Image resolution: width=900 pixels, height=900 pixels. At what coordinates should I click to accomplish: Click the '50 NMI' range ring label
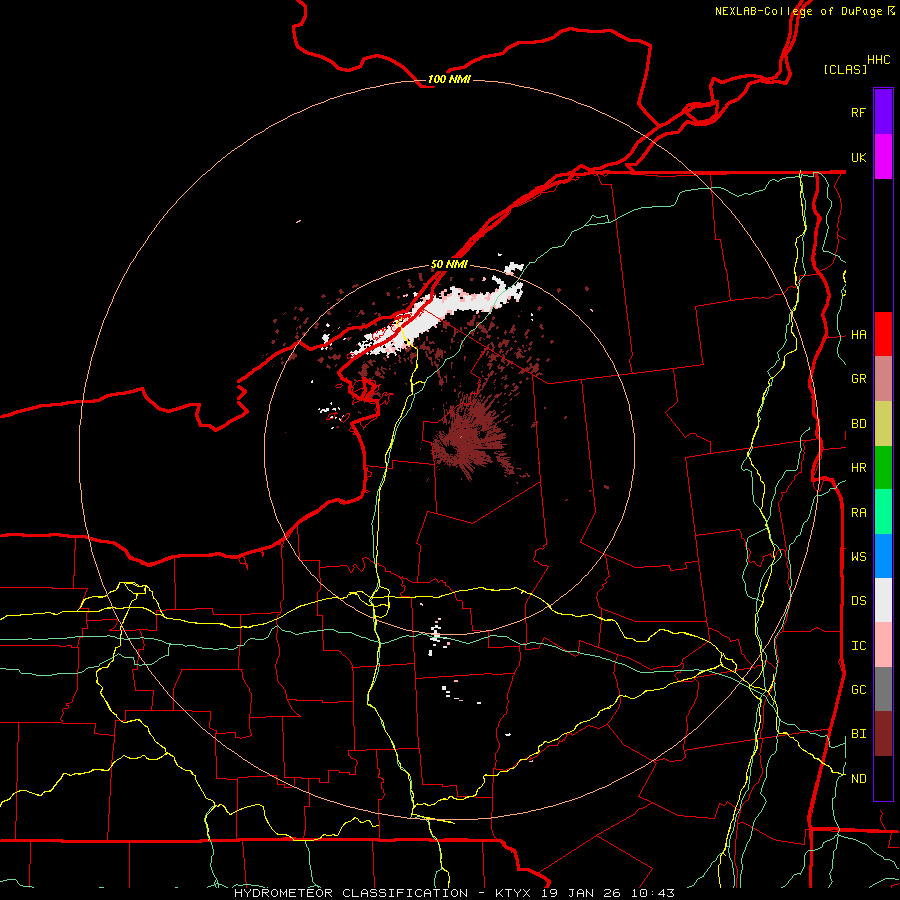tap(449, 264)
